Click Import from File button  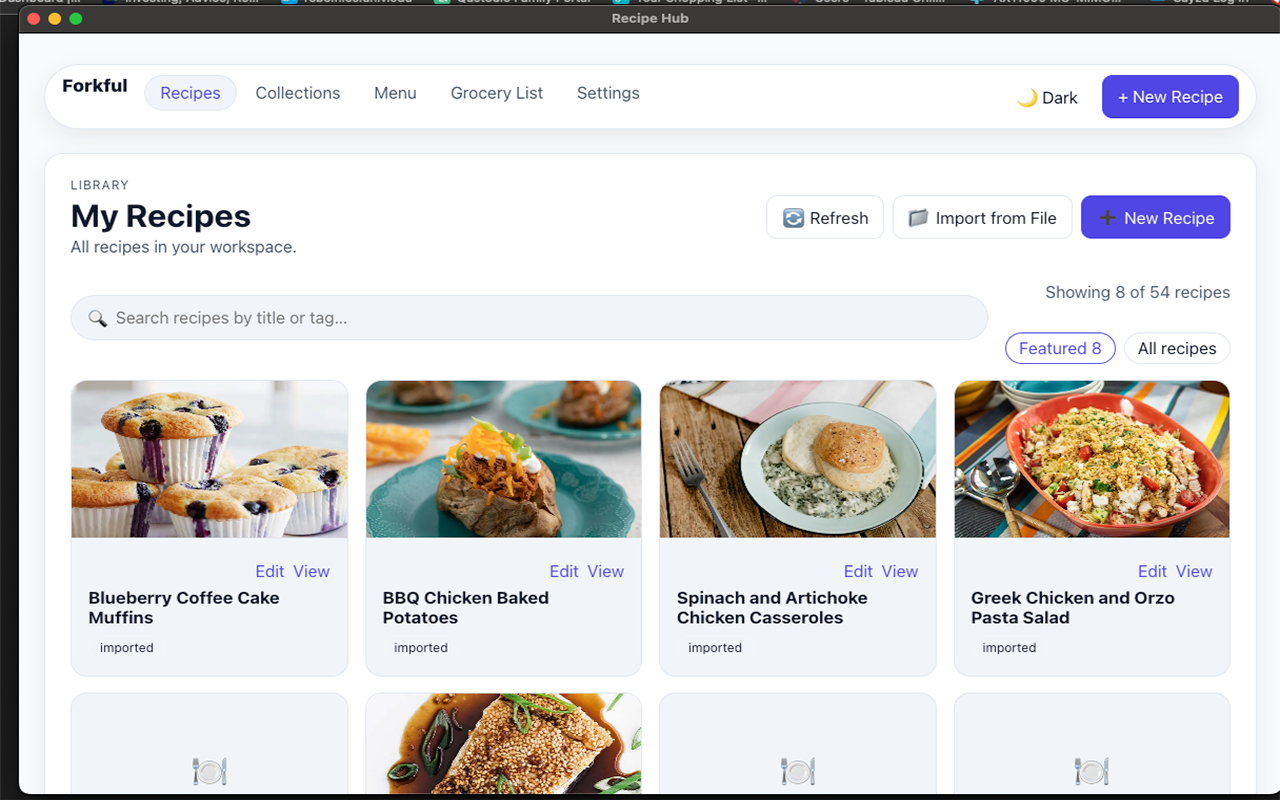pos(982,217)
